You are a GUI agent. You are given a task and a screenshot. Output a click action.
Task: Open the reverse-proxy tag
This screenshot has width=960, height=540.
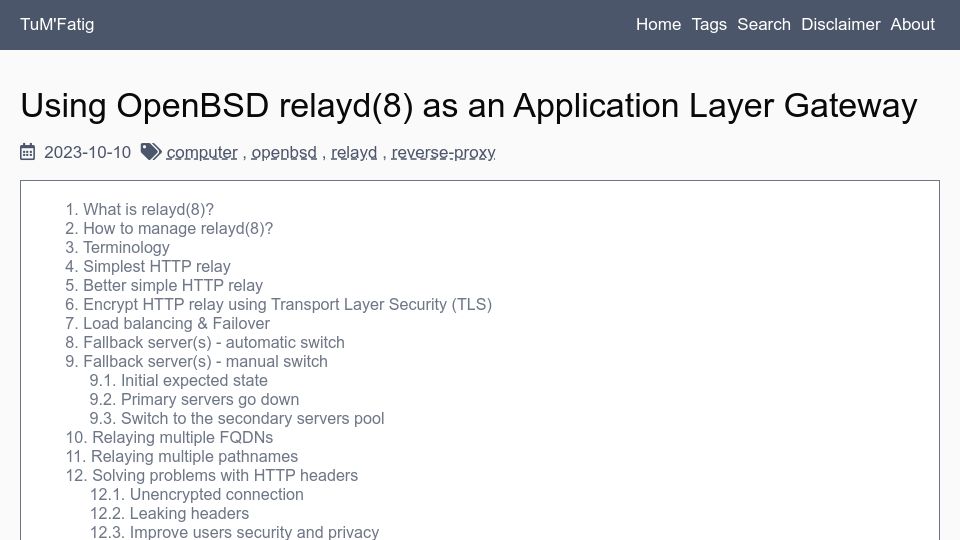(x=443, y=152)
